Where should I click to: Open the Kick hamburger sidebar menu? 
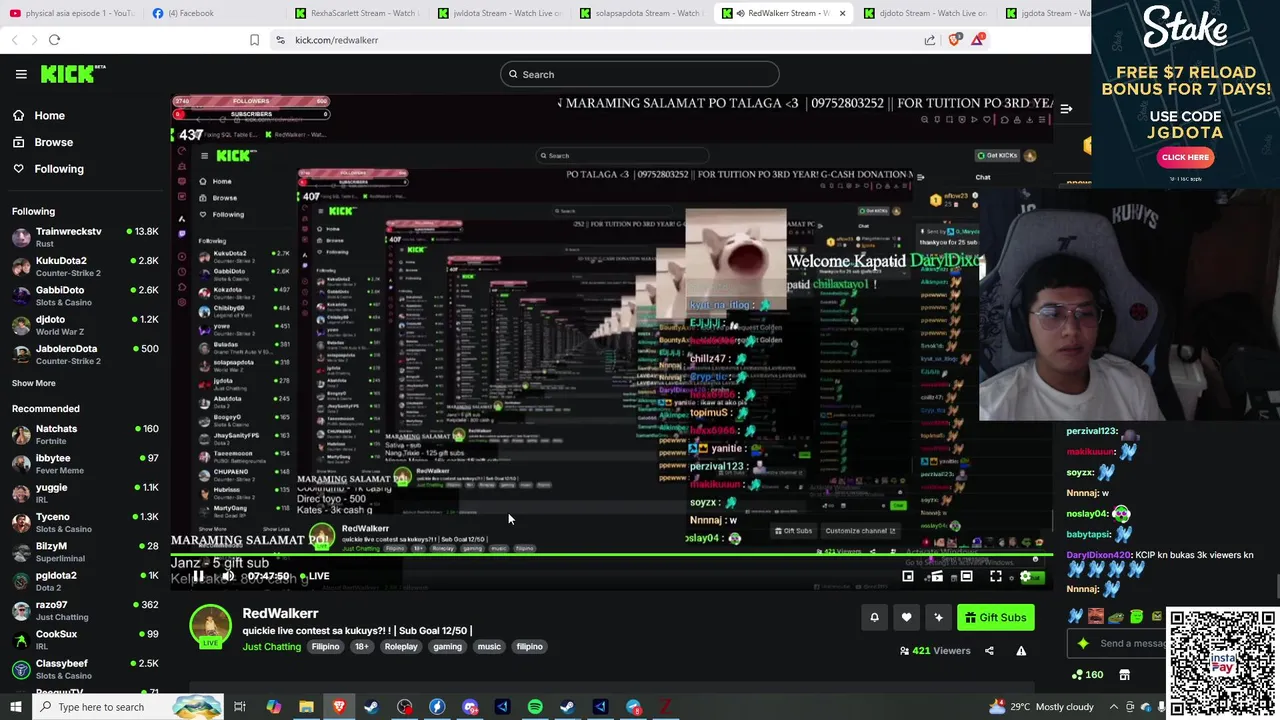click(x=21, y=74)
